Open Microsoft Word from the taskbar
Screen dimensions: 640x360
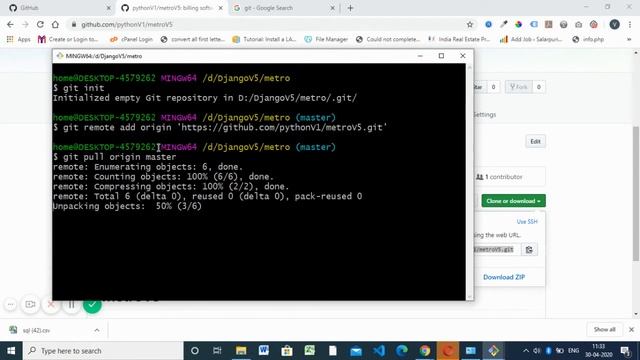point(264,351)
